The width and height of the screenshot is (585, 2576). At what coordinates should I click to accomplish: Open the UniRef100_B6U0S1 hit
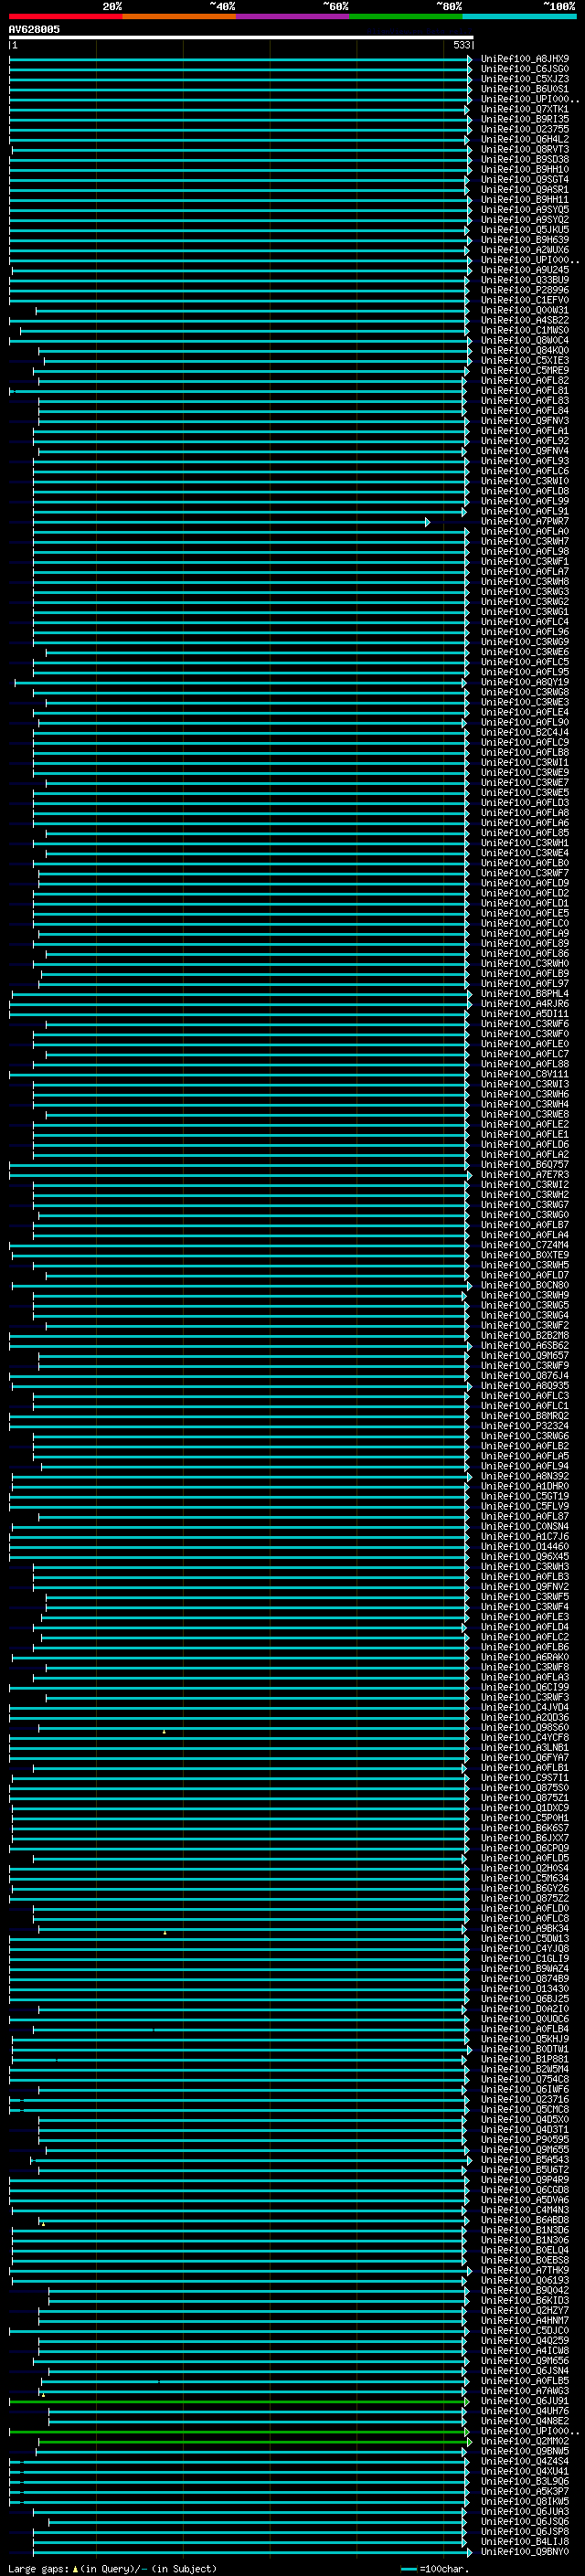525,89
